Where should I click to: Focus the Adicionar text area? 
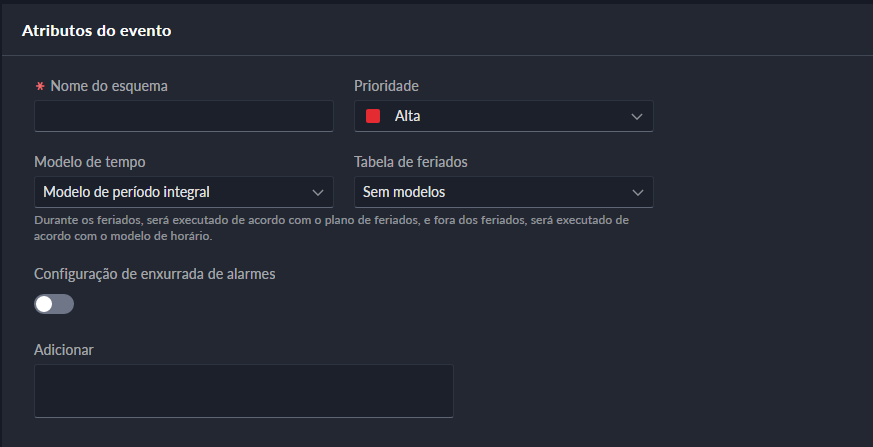pyautogui.click(x=243, y=390)
